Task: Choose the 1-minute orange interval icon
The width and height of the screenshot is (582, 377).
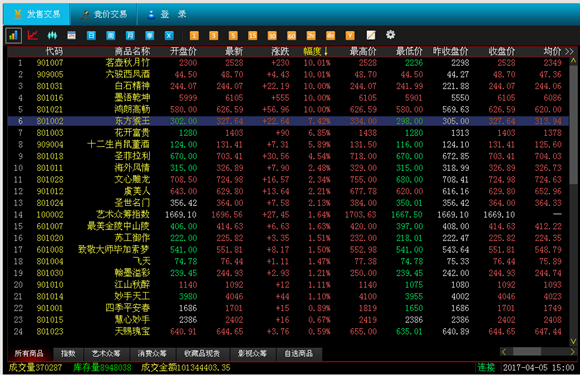Action: 194,36
